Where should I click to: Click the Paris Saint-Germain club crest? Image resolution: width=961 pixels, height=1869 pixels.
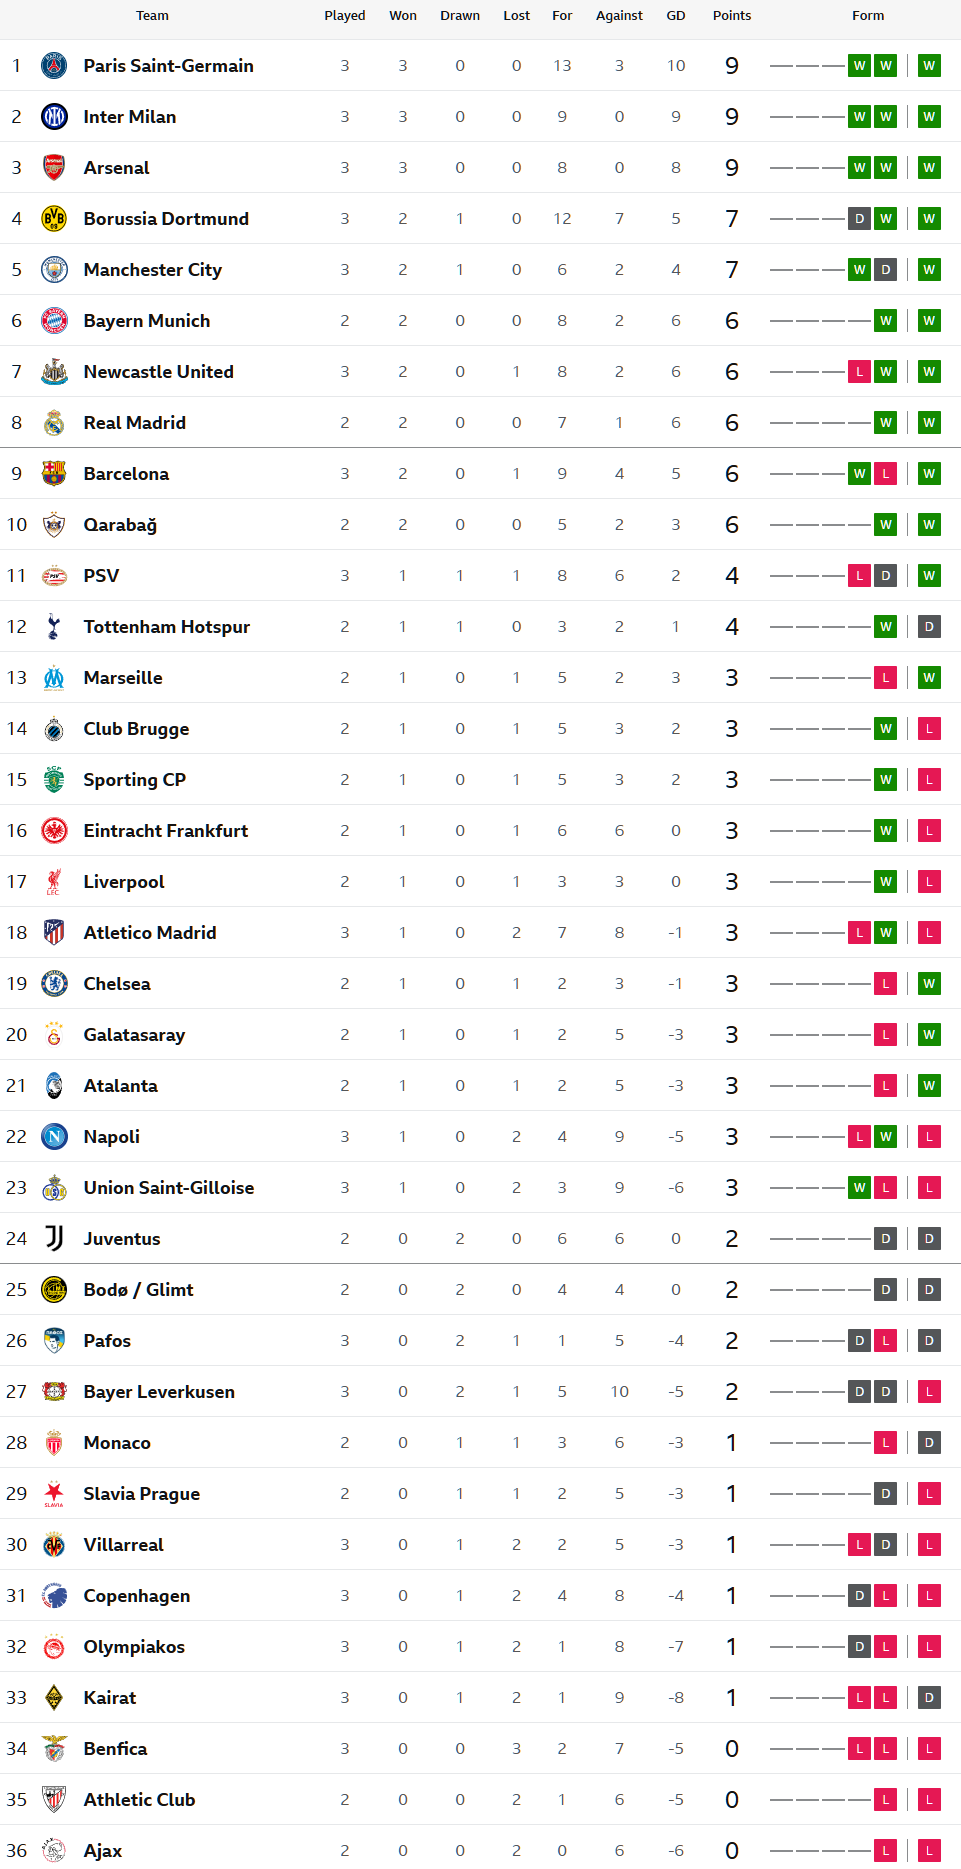[x=54, y=66]
